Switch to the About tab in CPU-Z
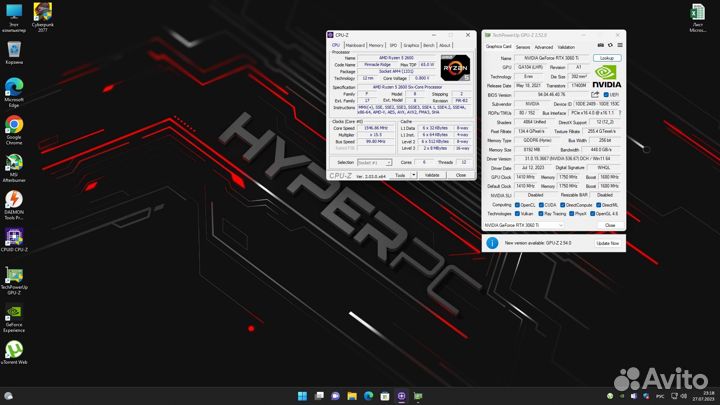This screenshot has height=405, width=720. coord(444,45)
